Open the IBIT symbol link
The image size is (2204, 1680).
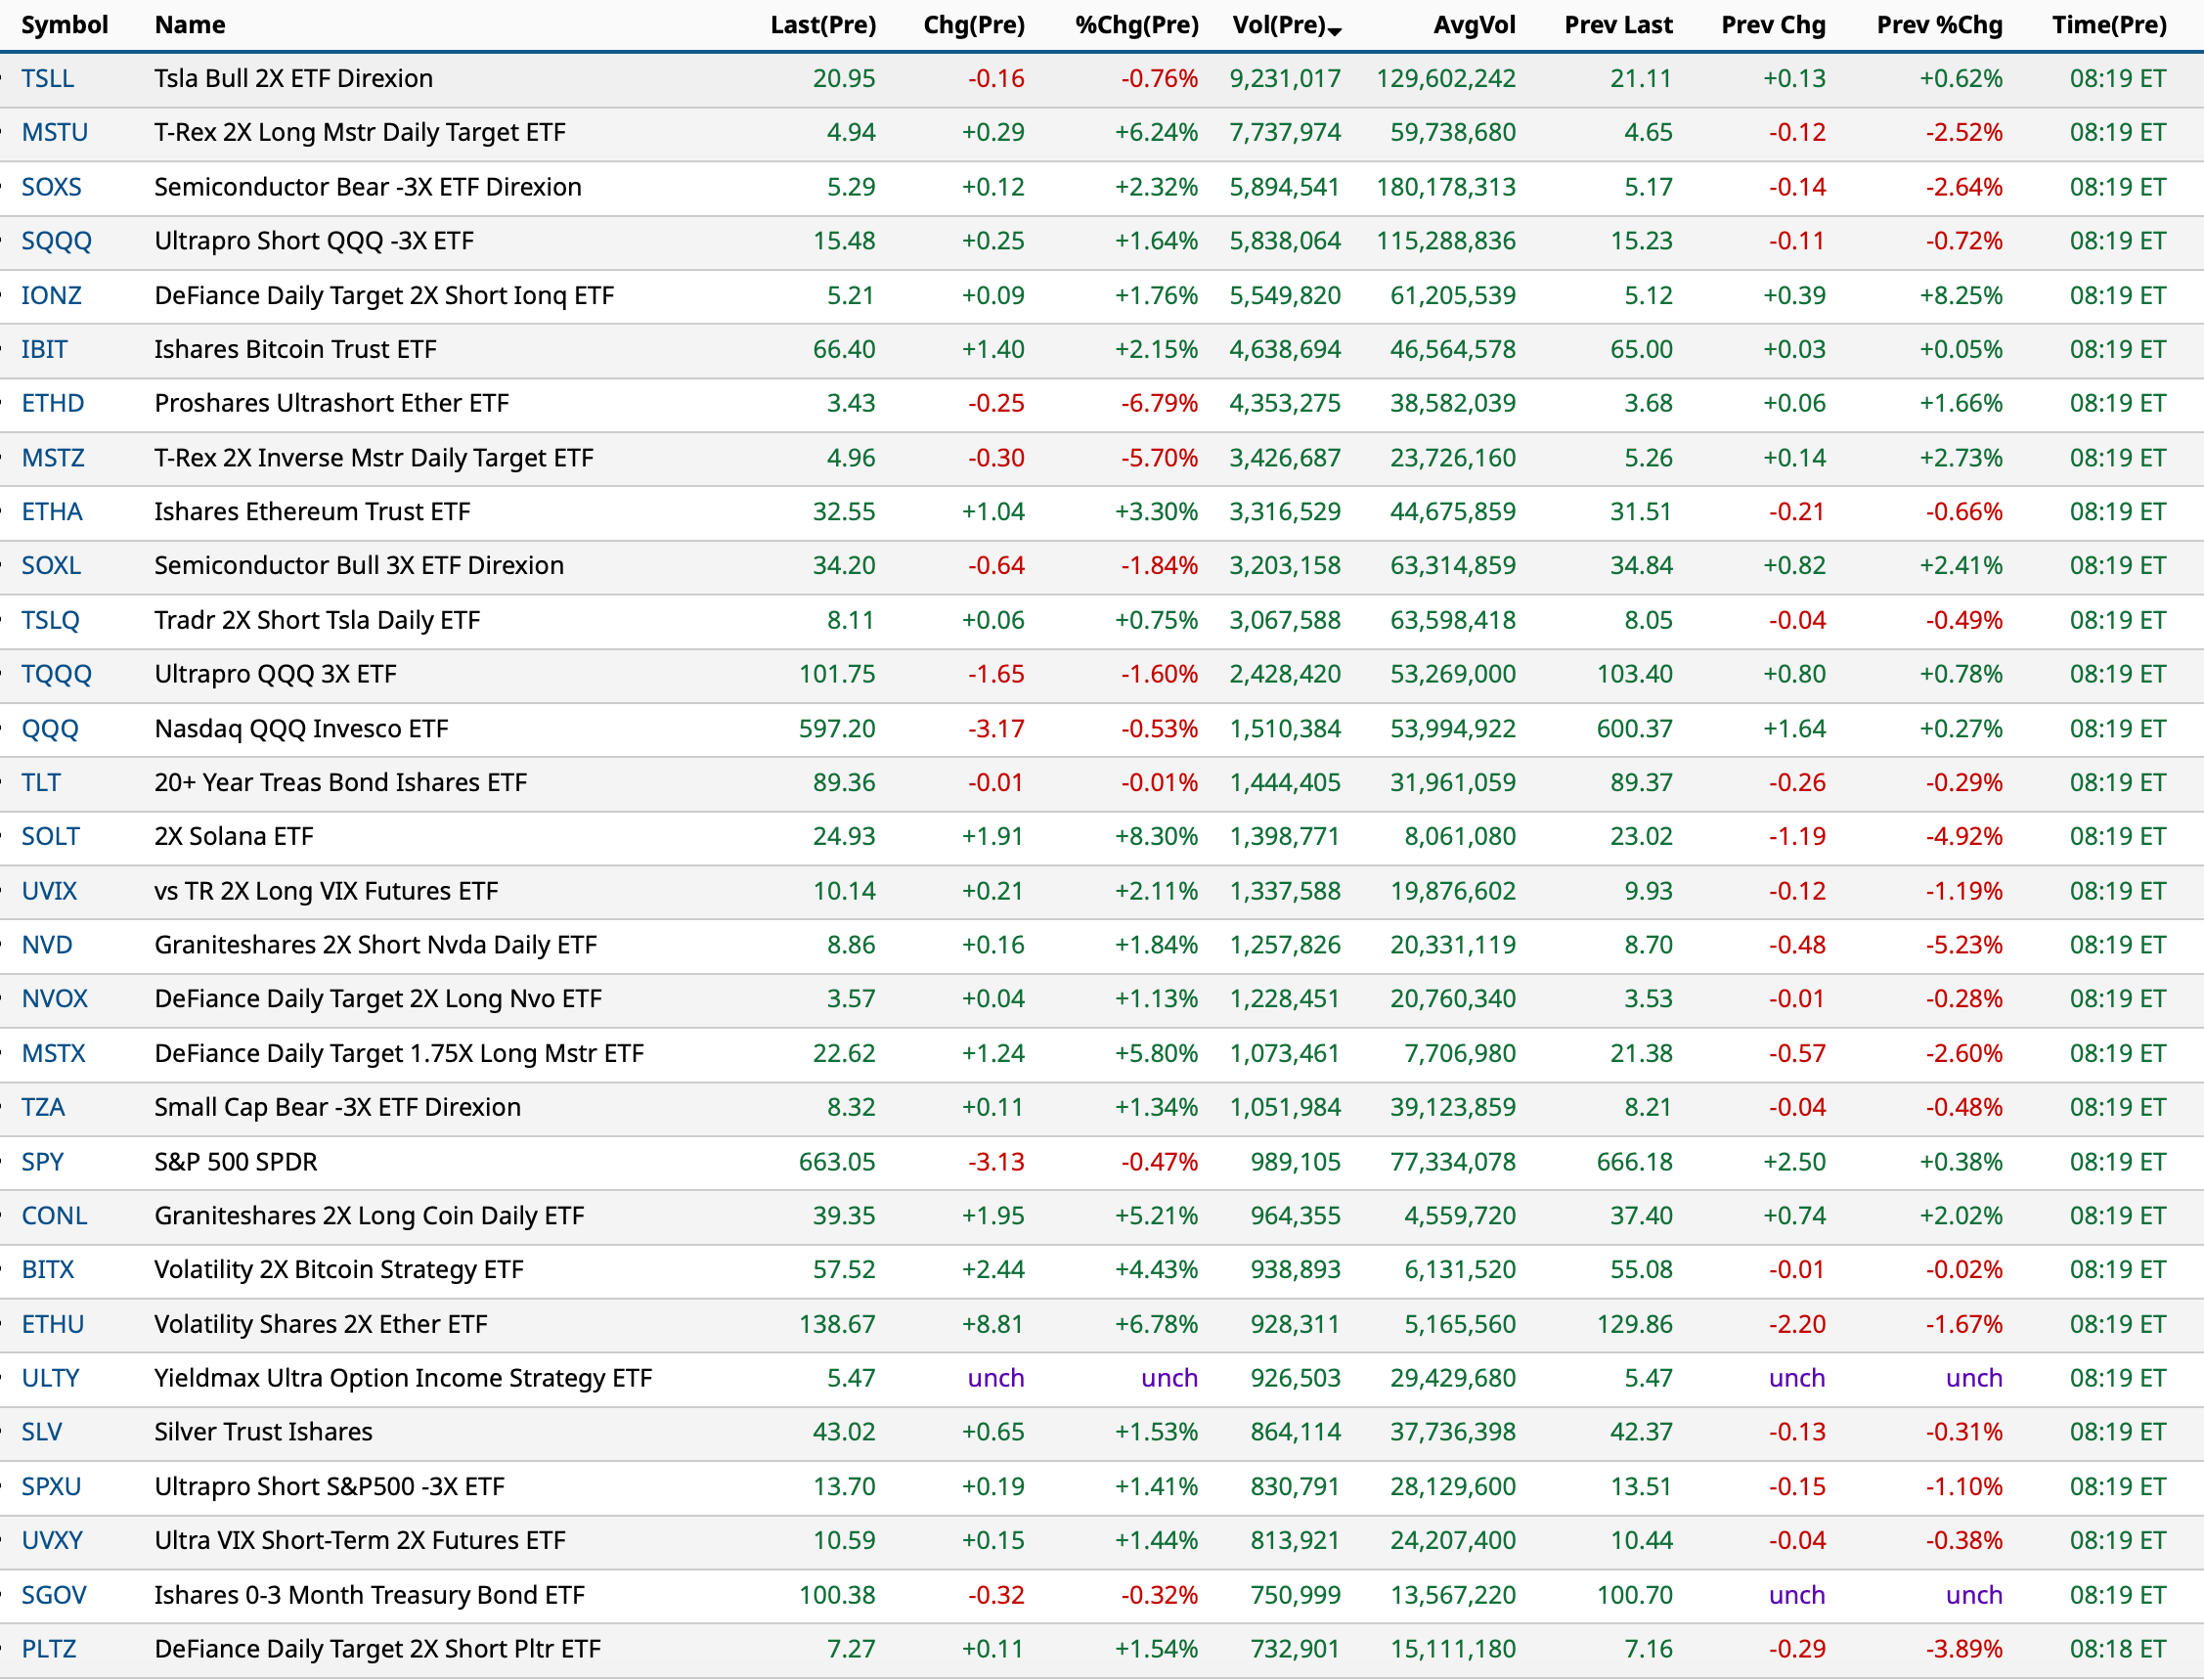[x=45, y=349]
